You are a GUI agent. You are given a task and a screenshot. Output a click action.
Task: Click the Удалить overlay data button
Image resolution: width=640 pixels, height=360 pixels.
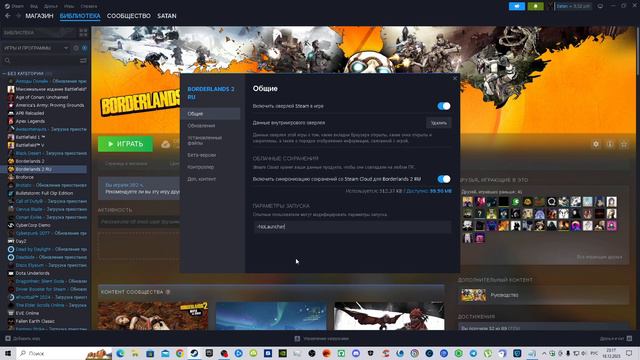pos(439,123)
